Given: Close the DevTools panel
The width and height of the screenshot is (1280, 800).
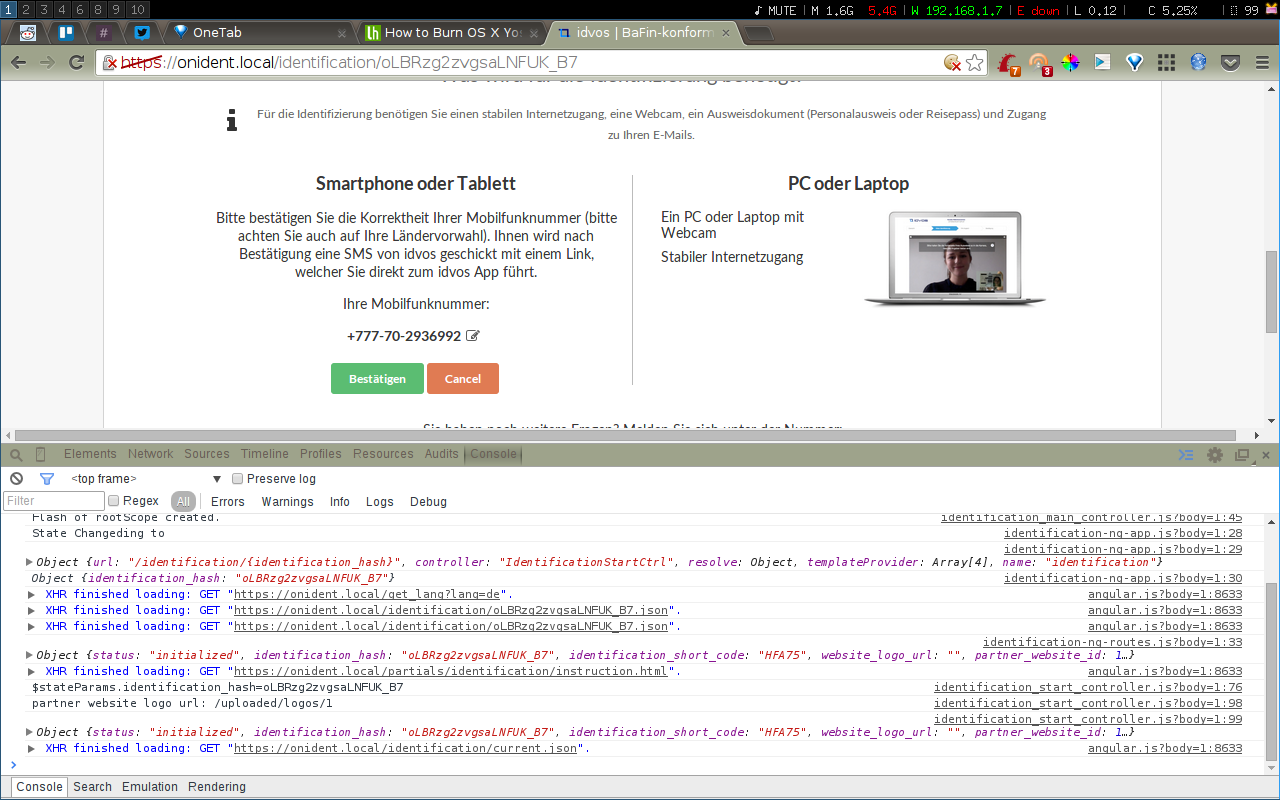Looking at the screenshot, I should (1266, 455).
